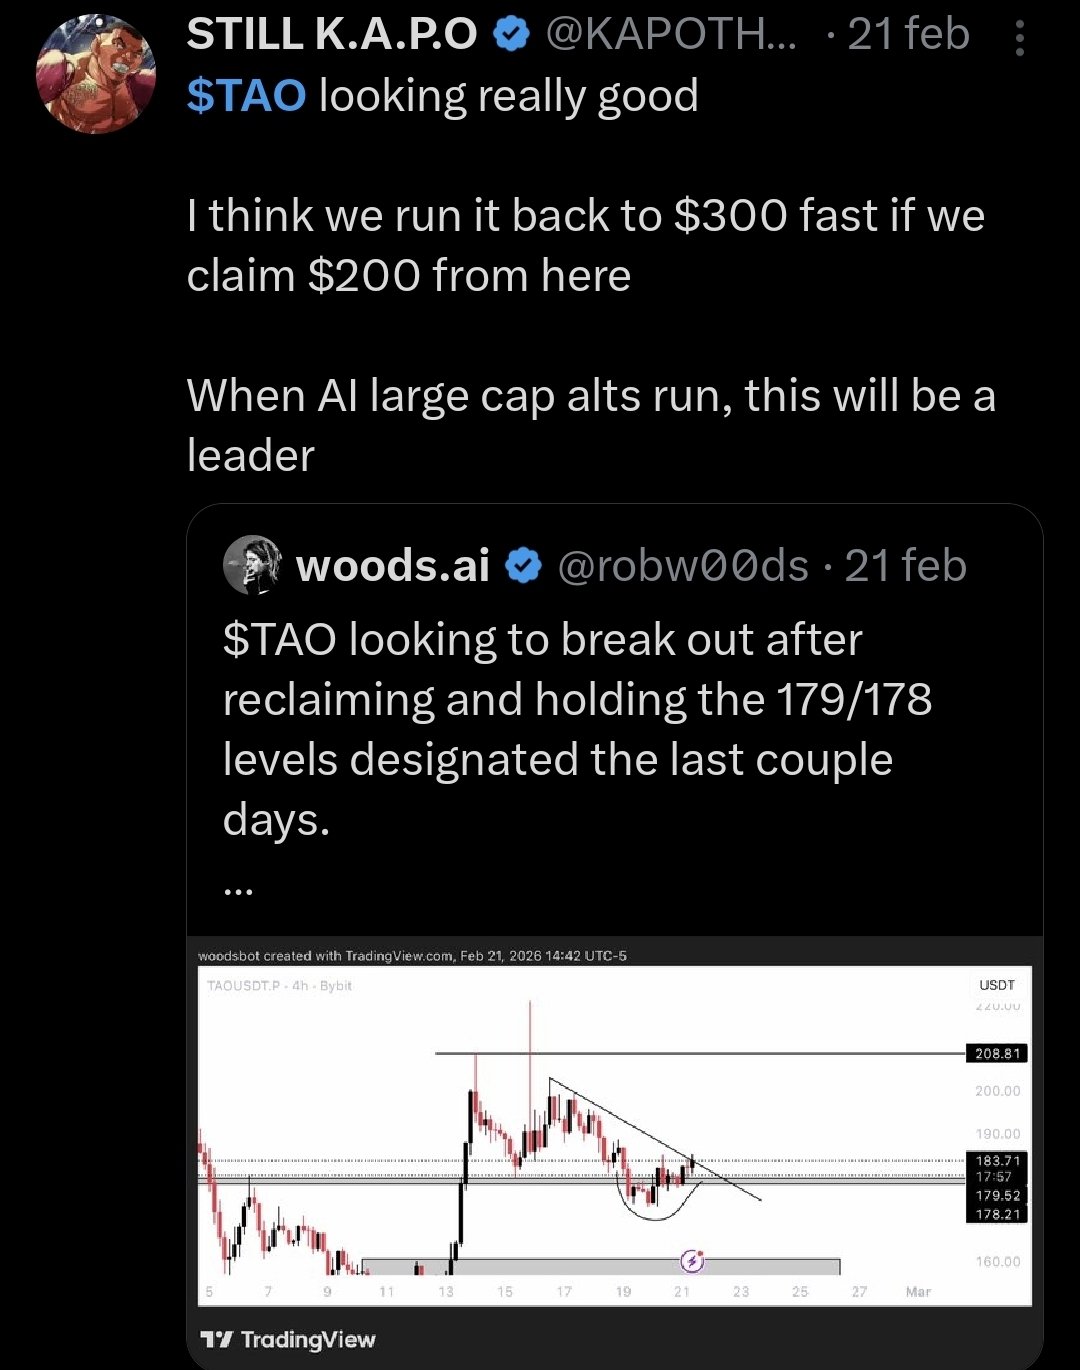1080x1370 pixels.
Task: Expand the quoted tweet's truncated text ellipsis
Action: [x=239, y=886]
